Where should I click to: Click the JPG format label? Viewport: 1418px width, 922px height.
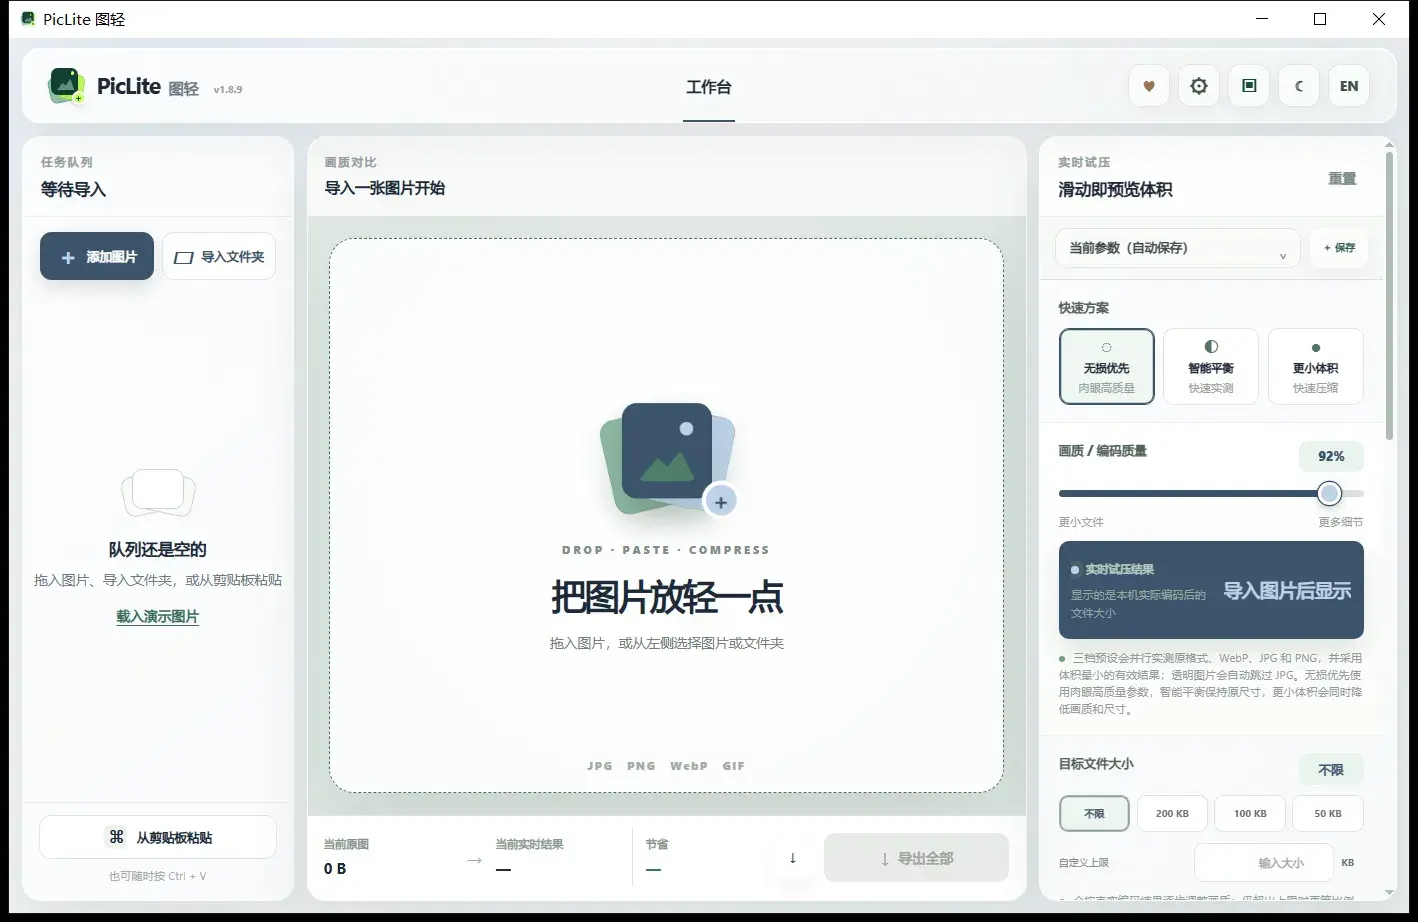tap(600, 766)
